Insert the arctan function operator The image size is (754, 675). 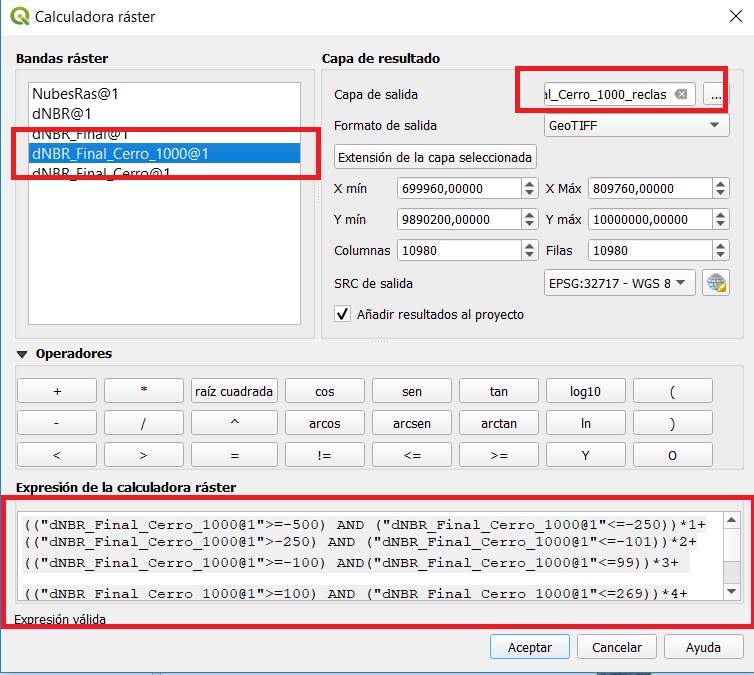point(498,423)
